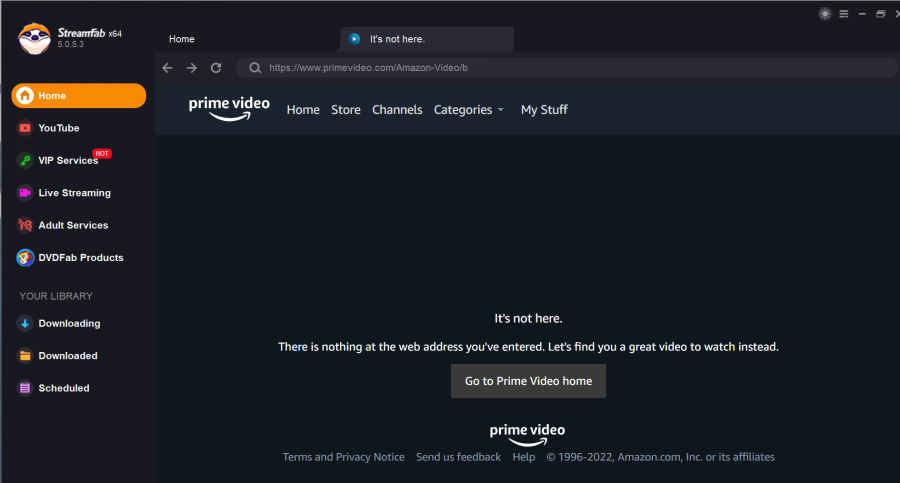This screenshot has height=483, width=900.
Task: Open VIP Services label in sidebar
Action: tap(68, 161)
